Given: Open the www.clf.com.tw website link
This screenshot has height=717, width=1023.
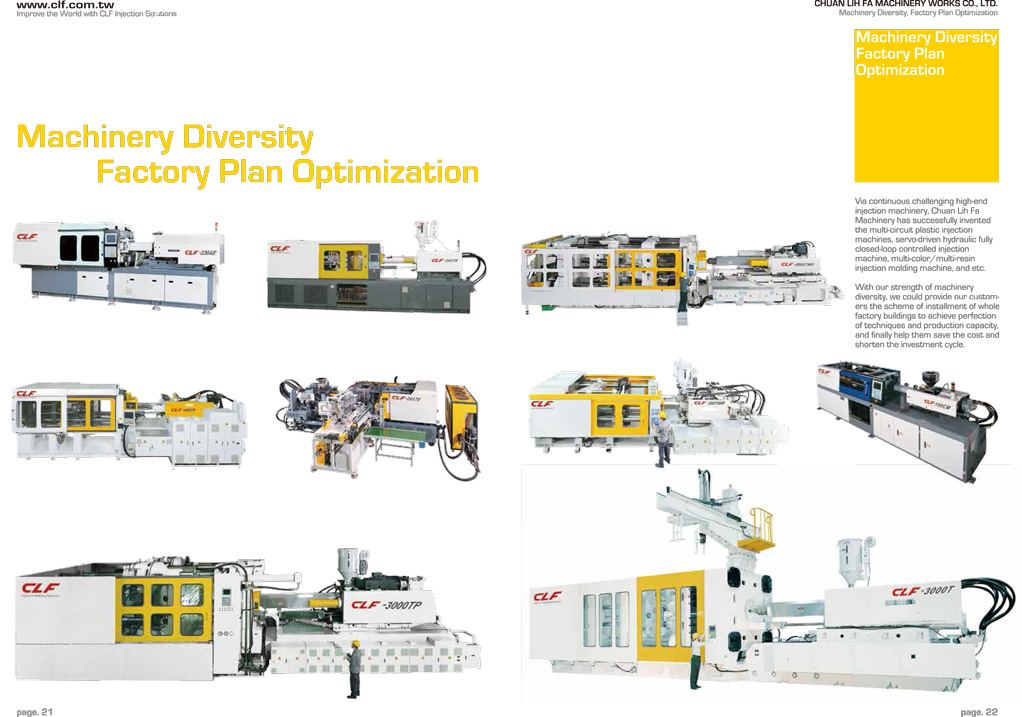Looking at the screenshot, I should [65, 4].
